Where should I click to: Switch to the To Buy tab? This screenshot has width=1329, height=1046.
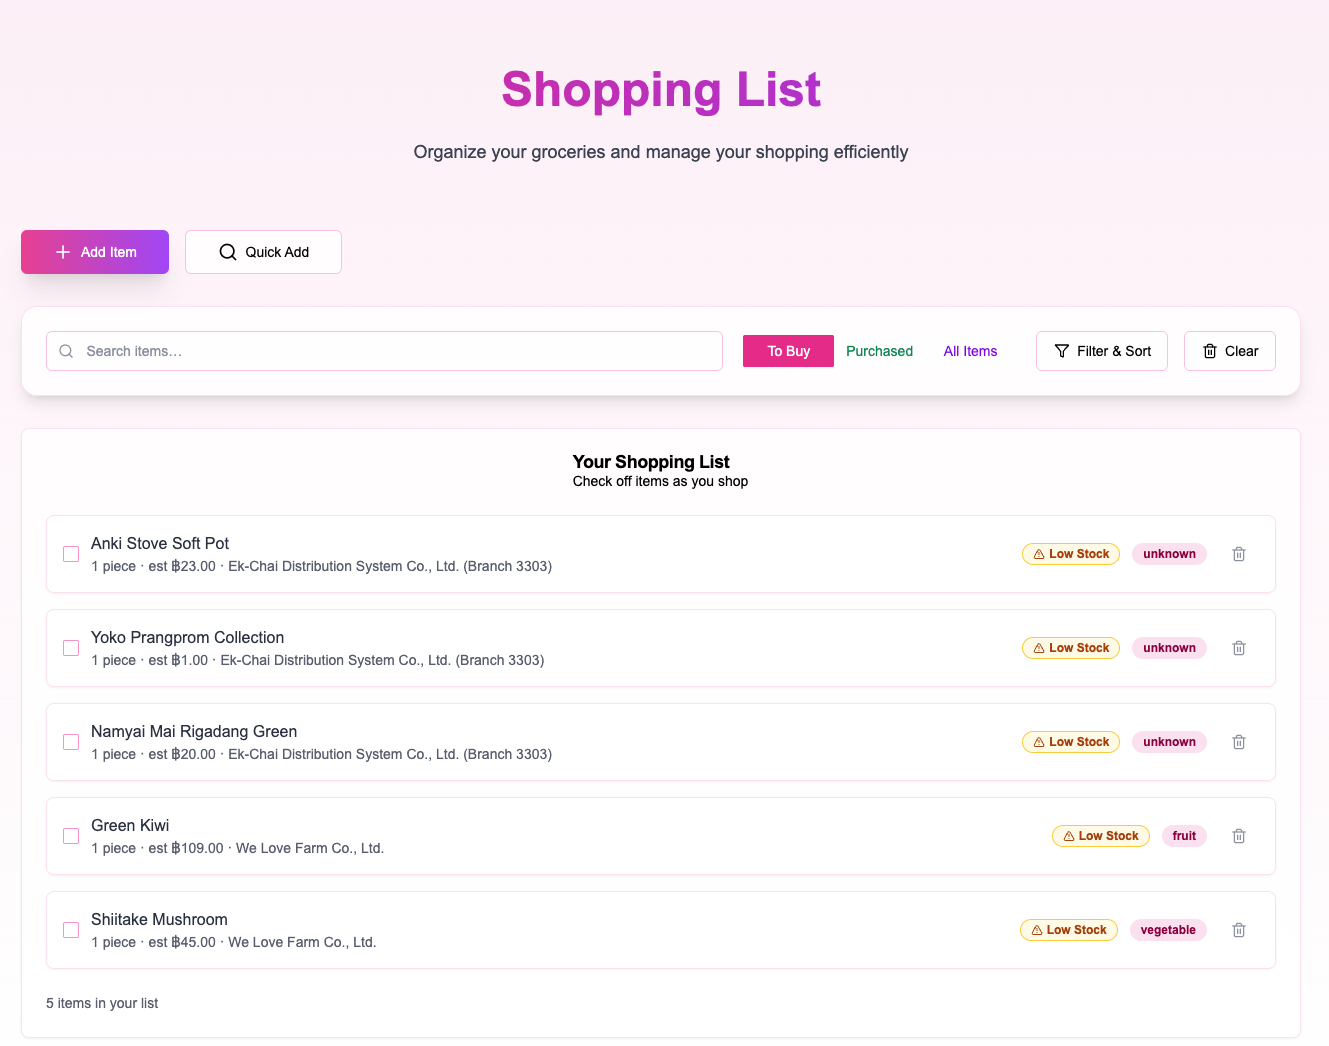point(788,351)
